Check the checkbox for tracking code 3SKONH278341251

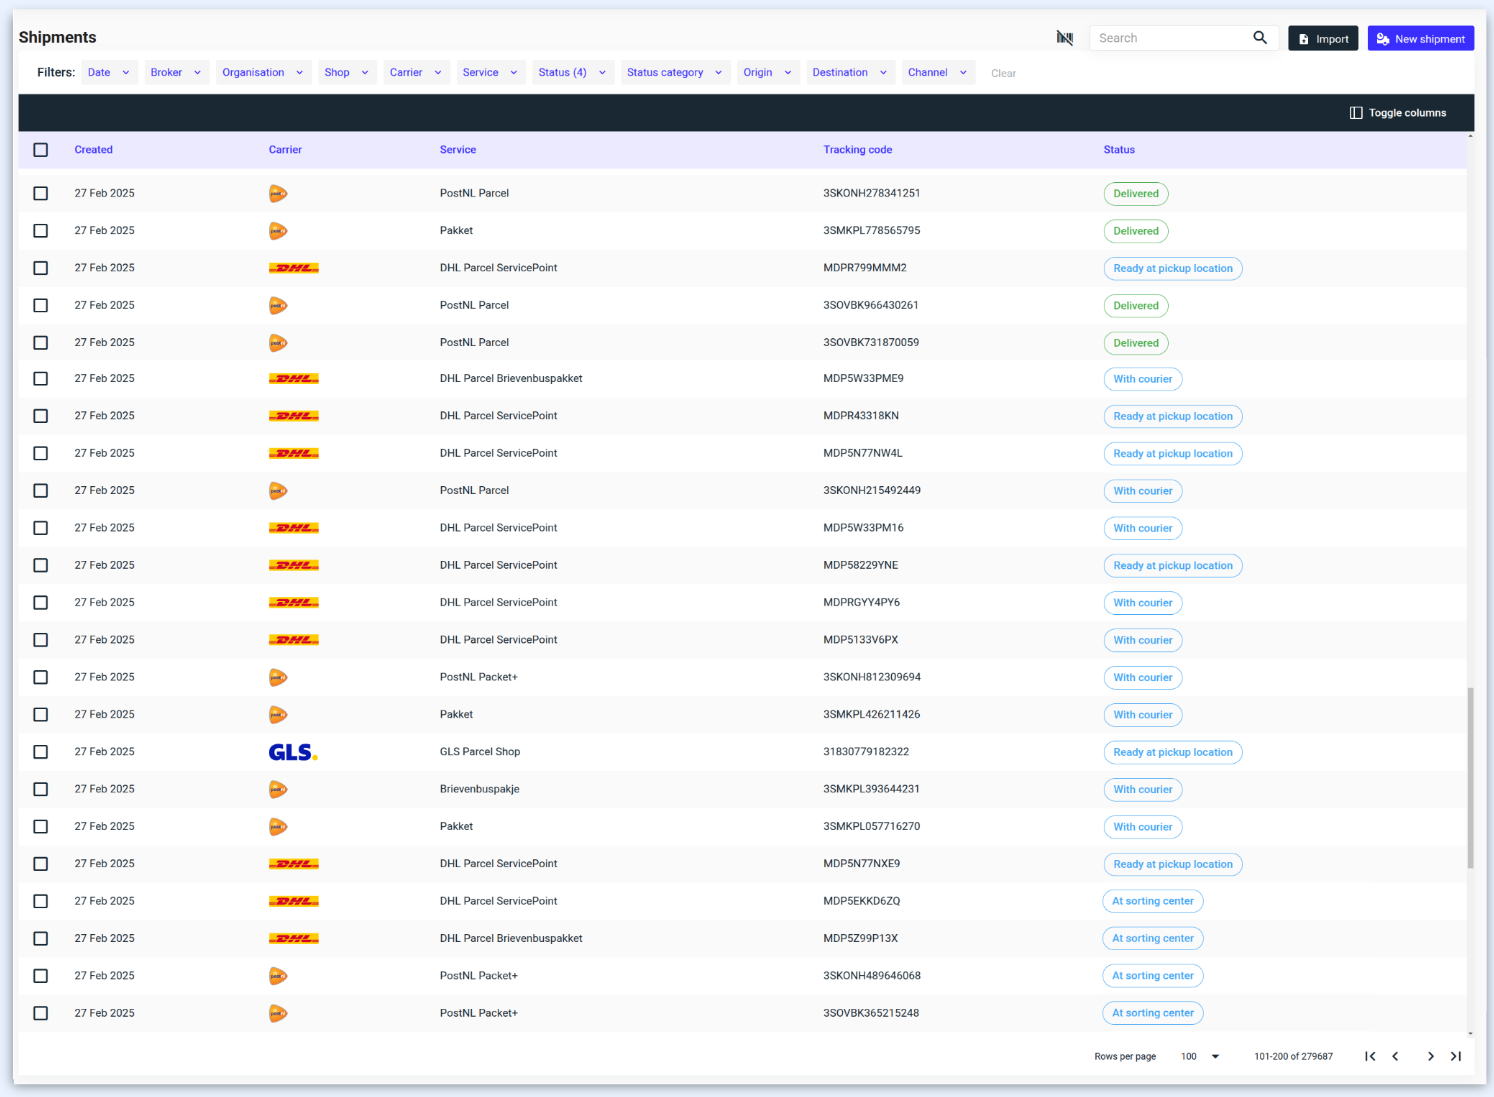41,193
